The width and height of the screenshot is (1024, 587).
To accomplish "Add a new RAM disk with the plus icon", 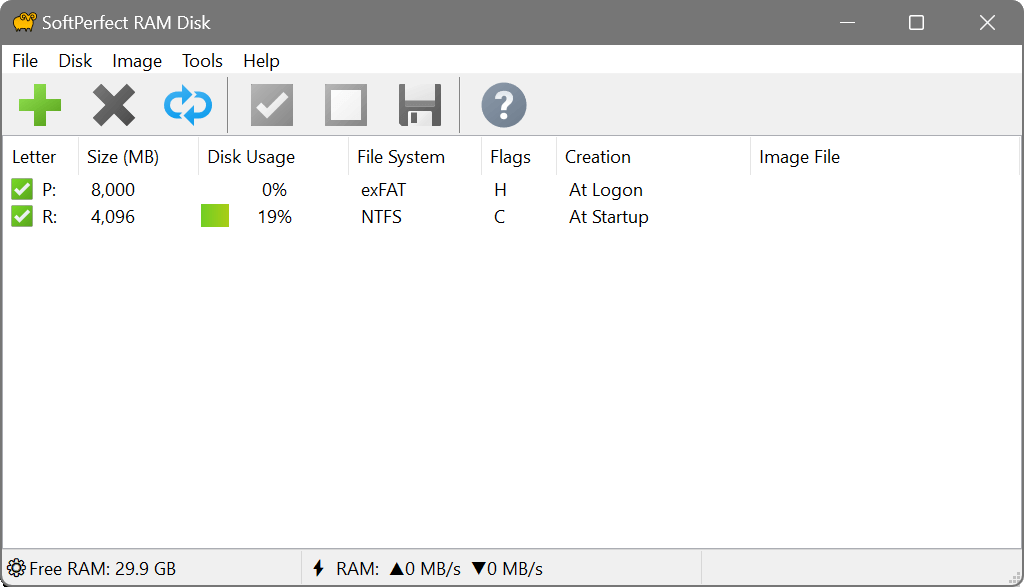I will (40, 104).
